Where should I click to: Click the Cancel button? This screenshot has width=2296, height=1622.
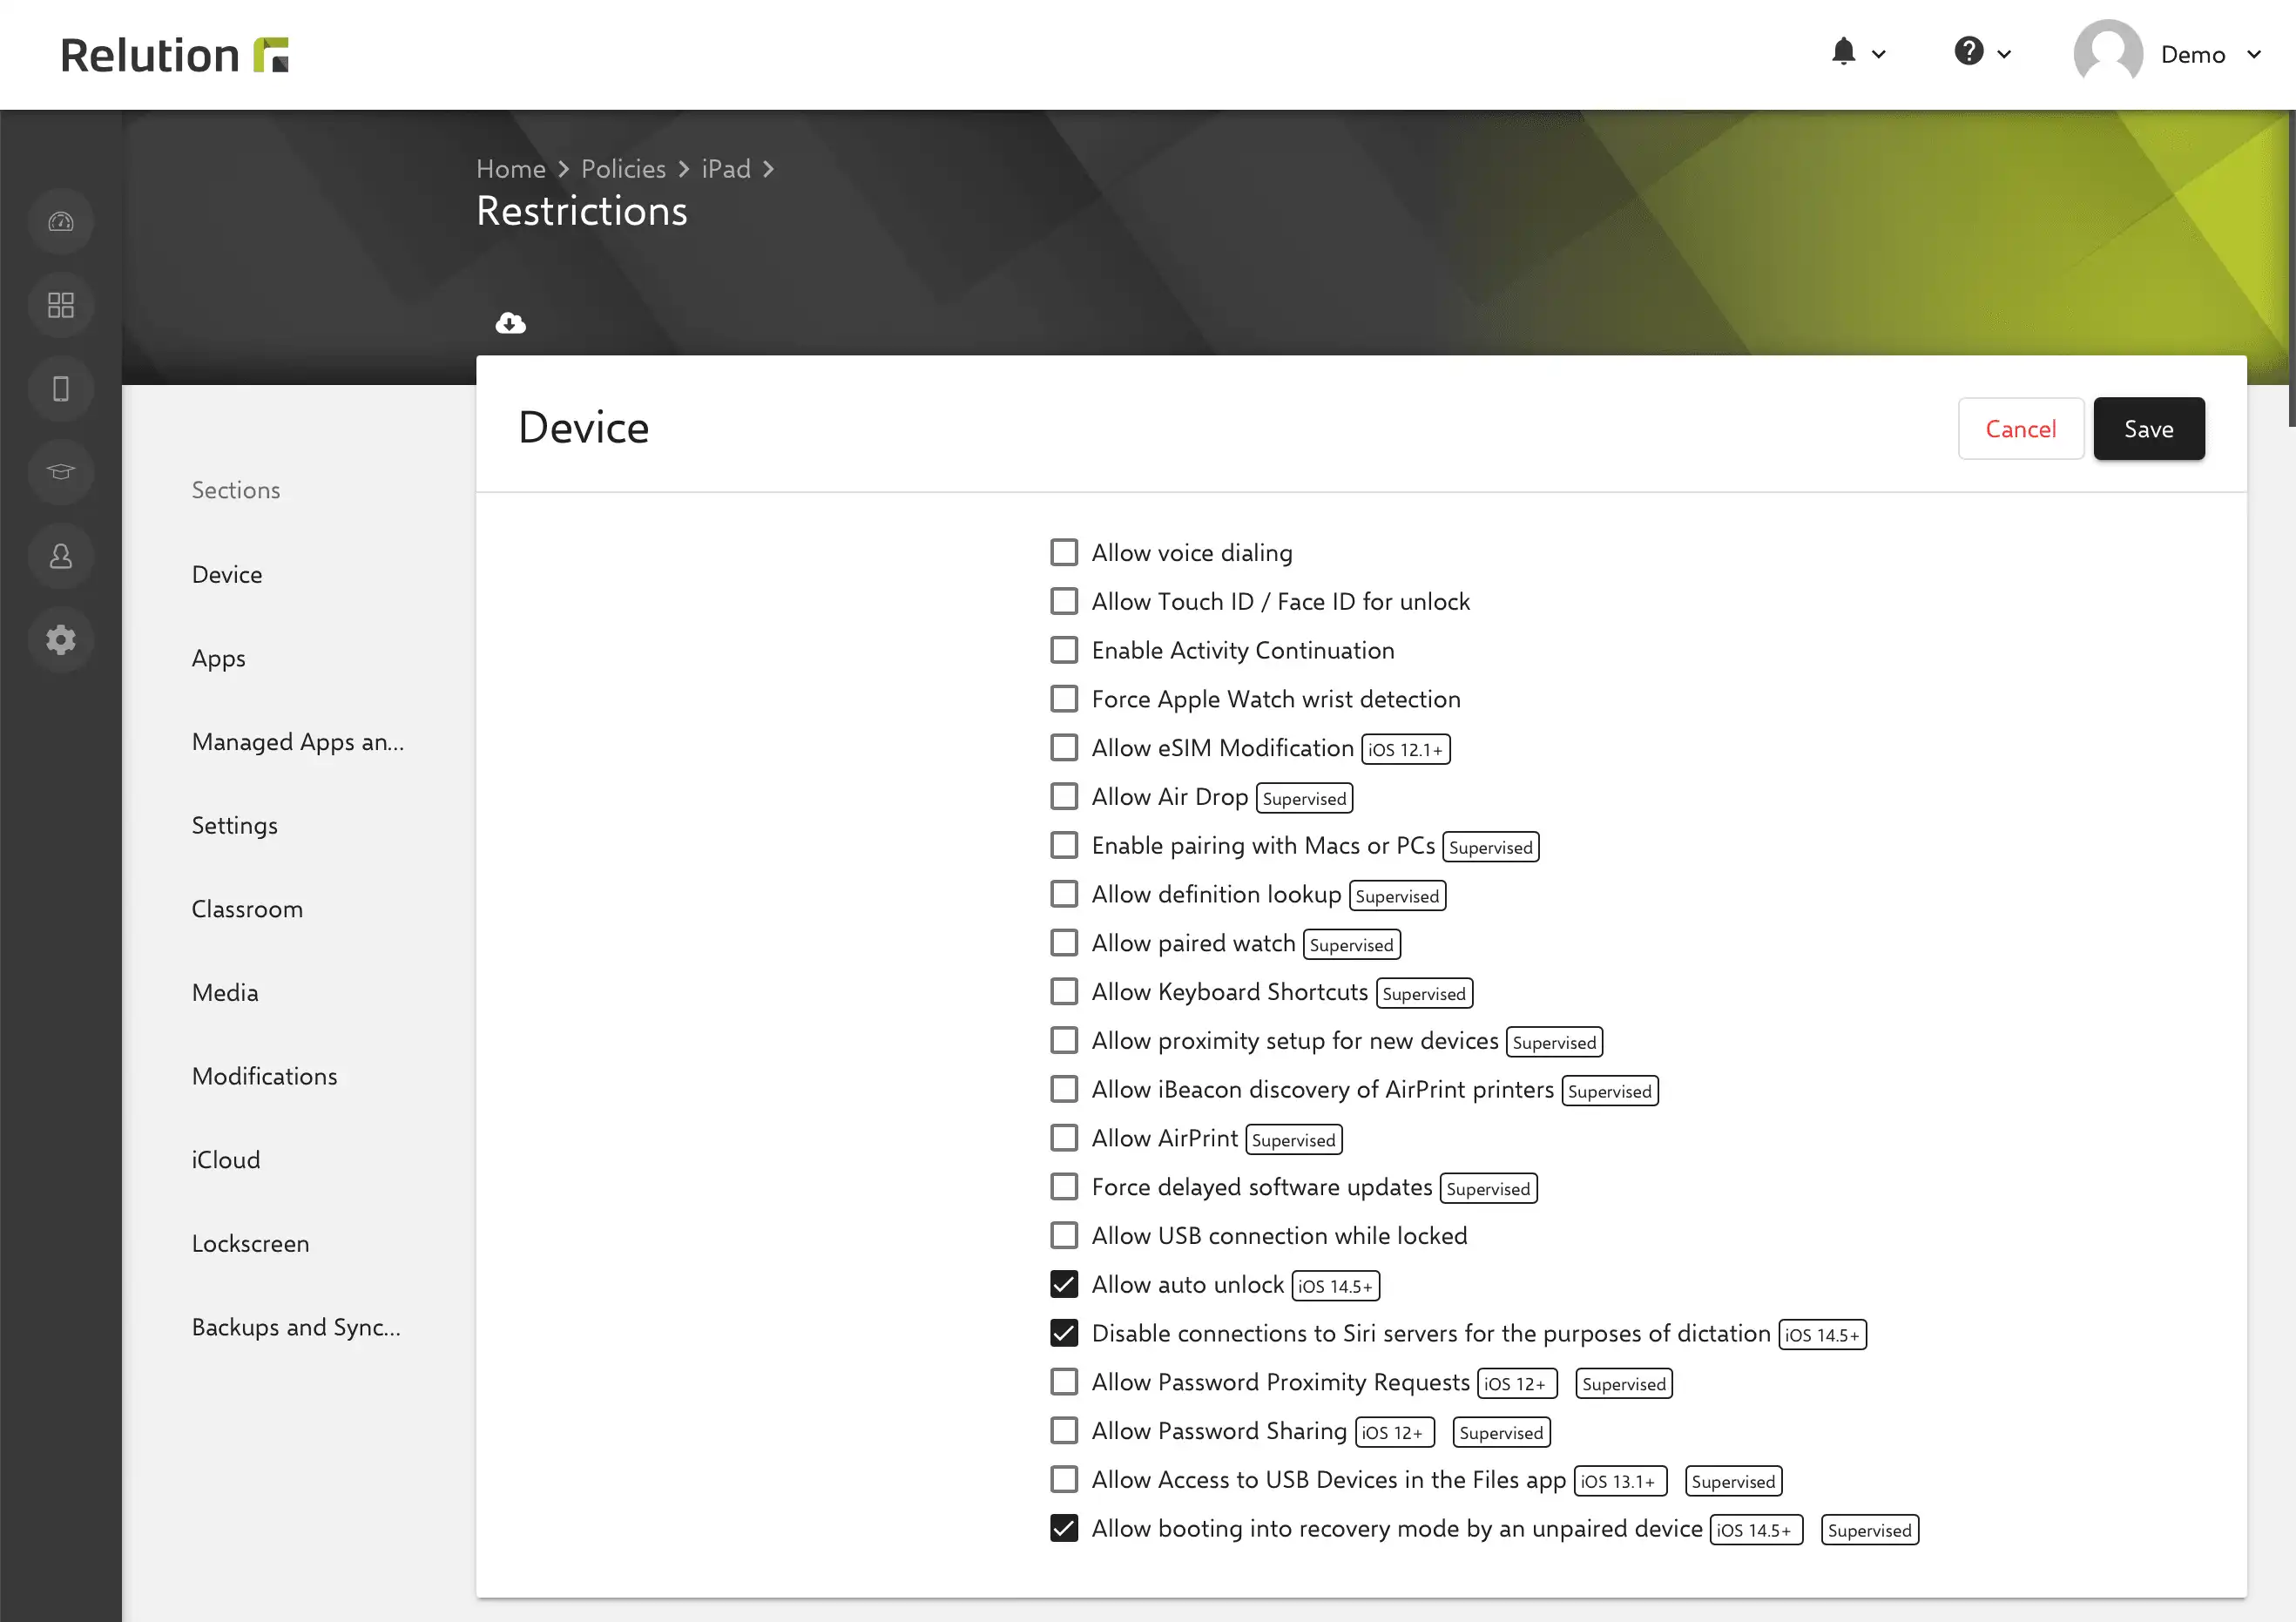click(2020, 429)
